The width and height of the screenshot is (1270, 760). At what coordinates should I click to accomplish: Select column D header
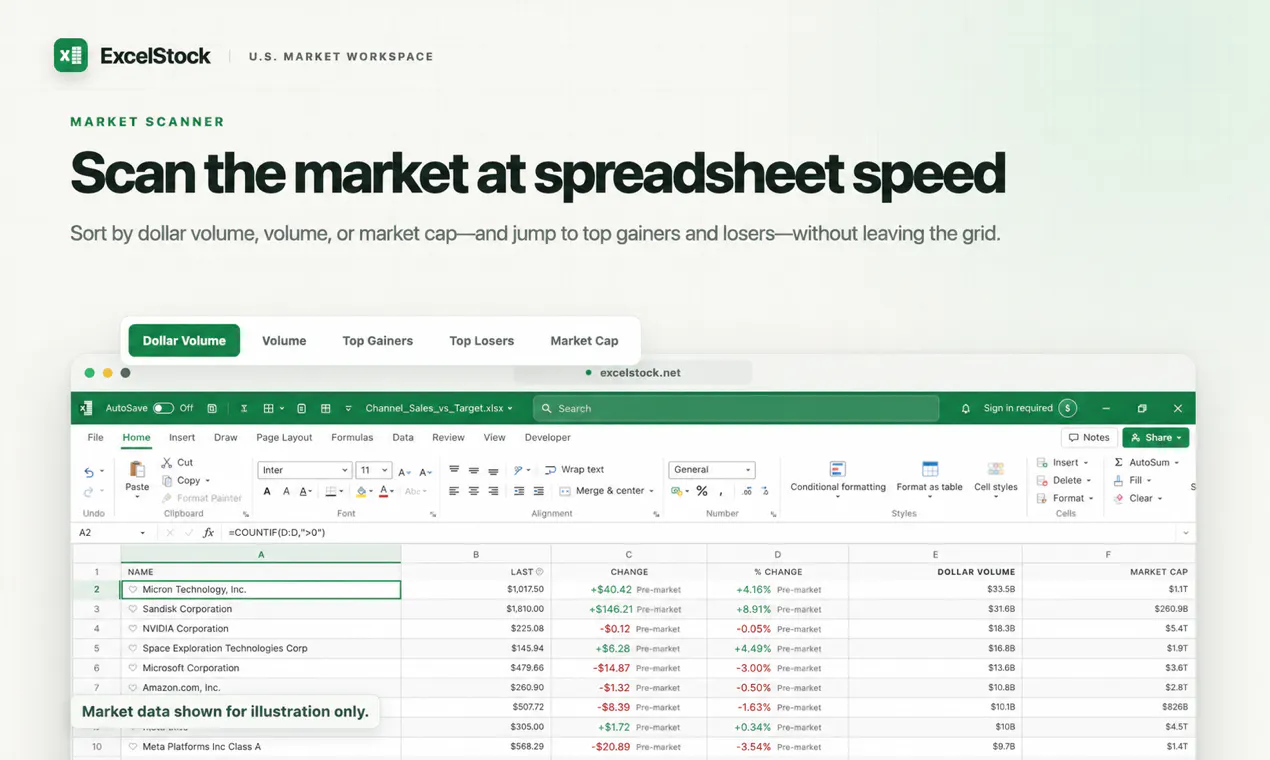777,554
